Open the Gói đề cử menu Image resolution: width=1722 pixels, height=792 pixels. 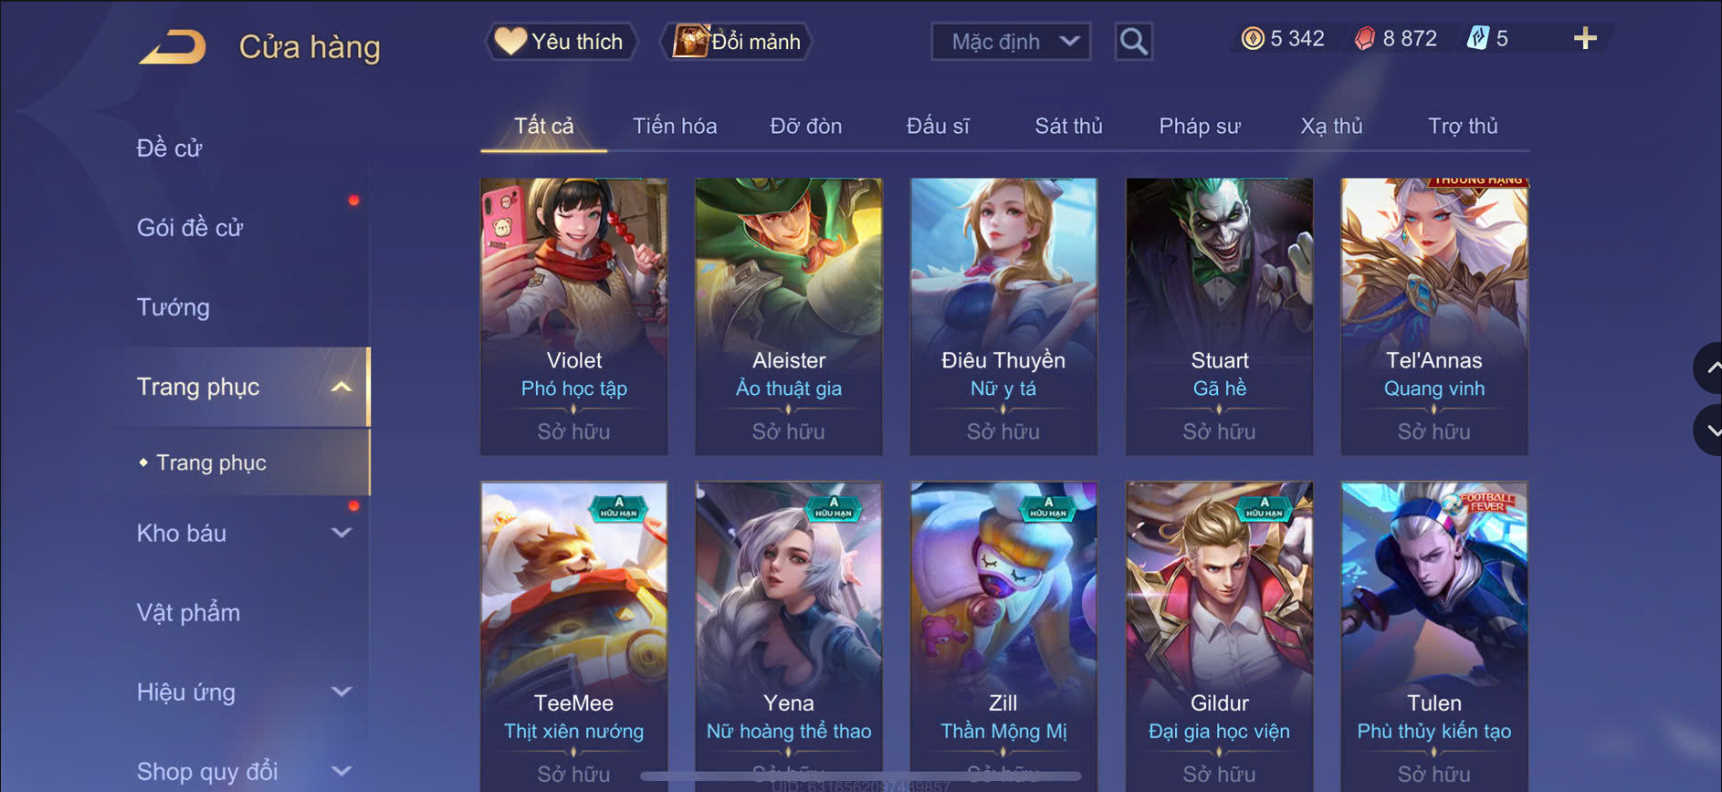click(190, 228)
